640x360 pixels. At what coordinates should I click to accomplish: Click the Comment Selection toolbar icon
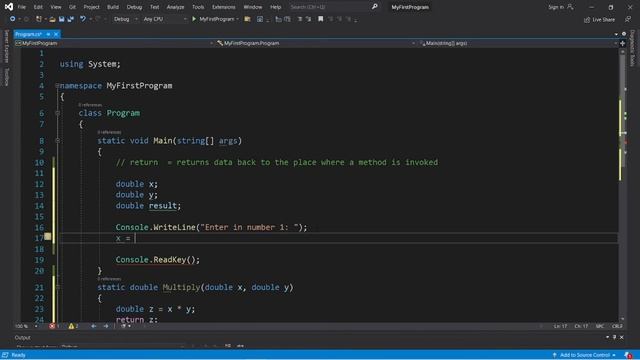[300, 19]
